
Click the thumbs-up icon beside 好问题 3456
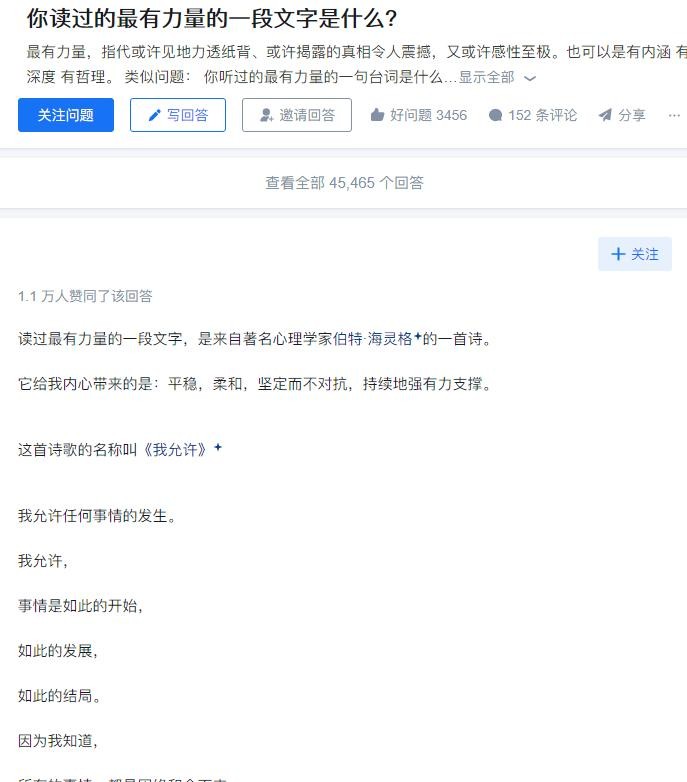(377, 115)
